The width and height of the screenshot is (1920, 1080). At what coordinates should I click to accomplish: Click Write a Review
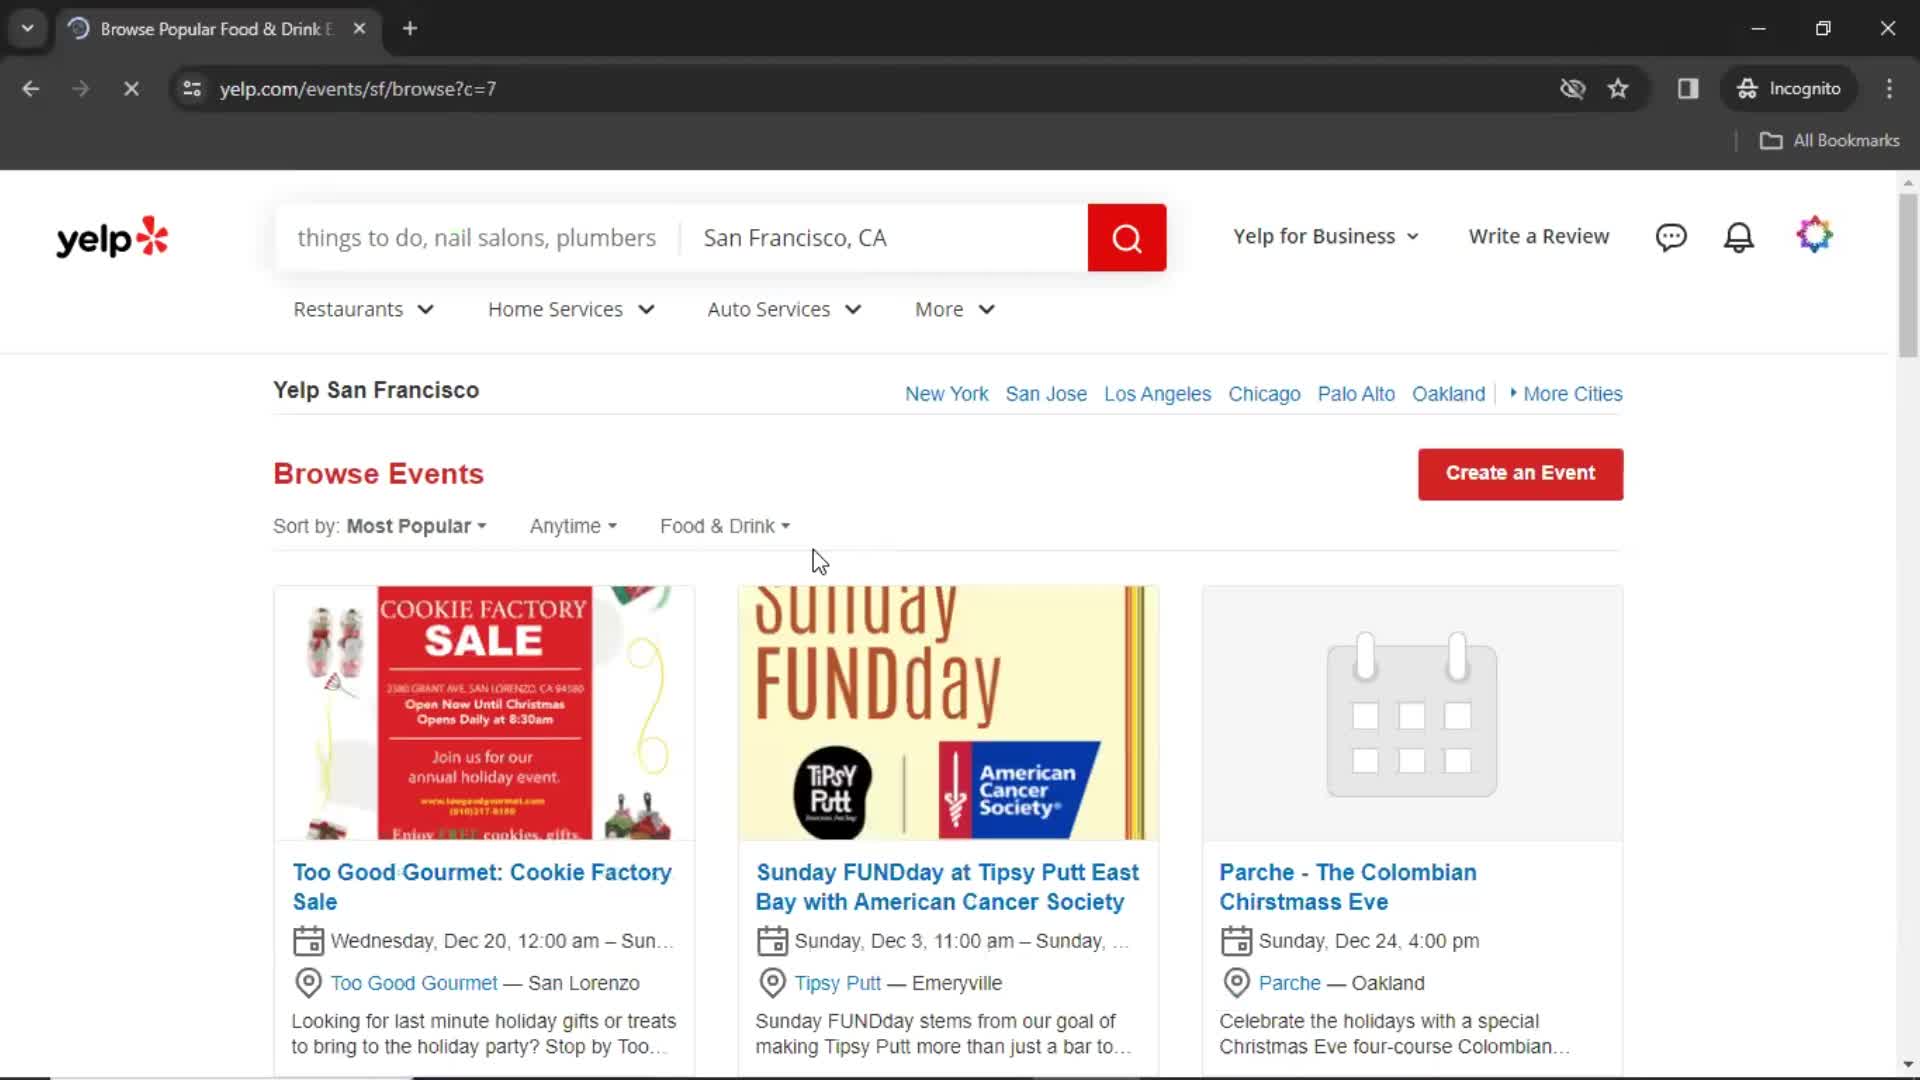coord(1539,237)
